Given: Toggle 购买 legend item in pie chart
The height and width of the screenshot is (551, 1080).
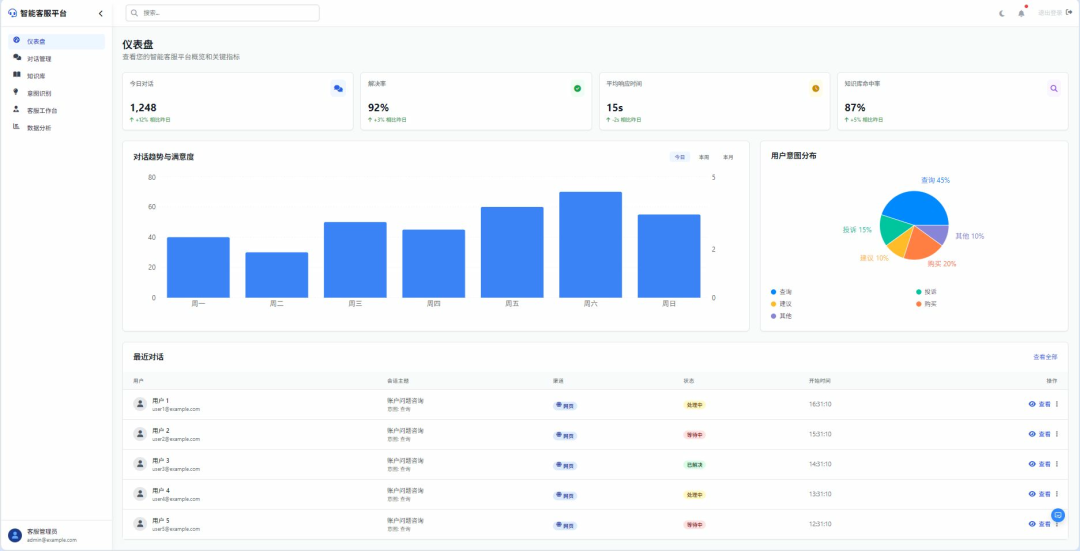Looking at the screenshot, I should pyautogui.click(x=926, y=303).
